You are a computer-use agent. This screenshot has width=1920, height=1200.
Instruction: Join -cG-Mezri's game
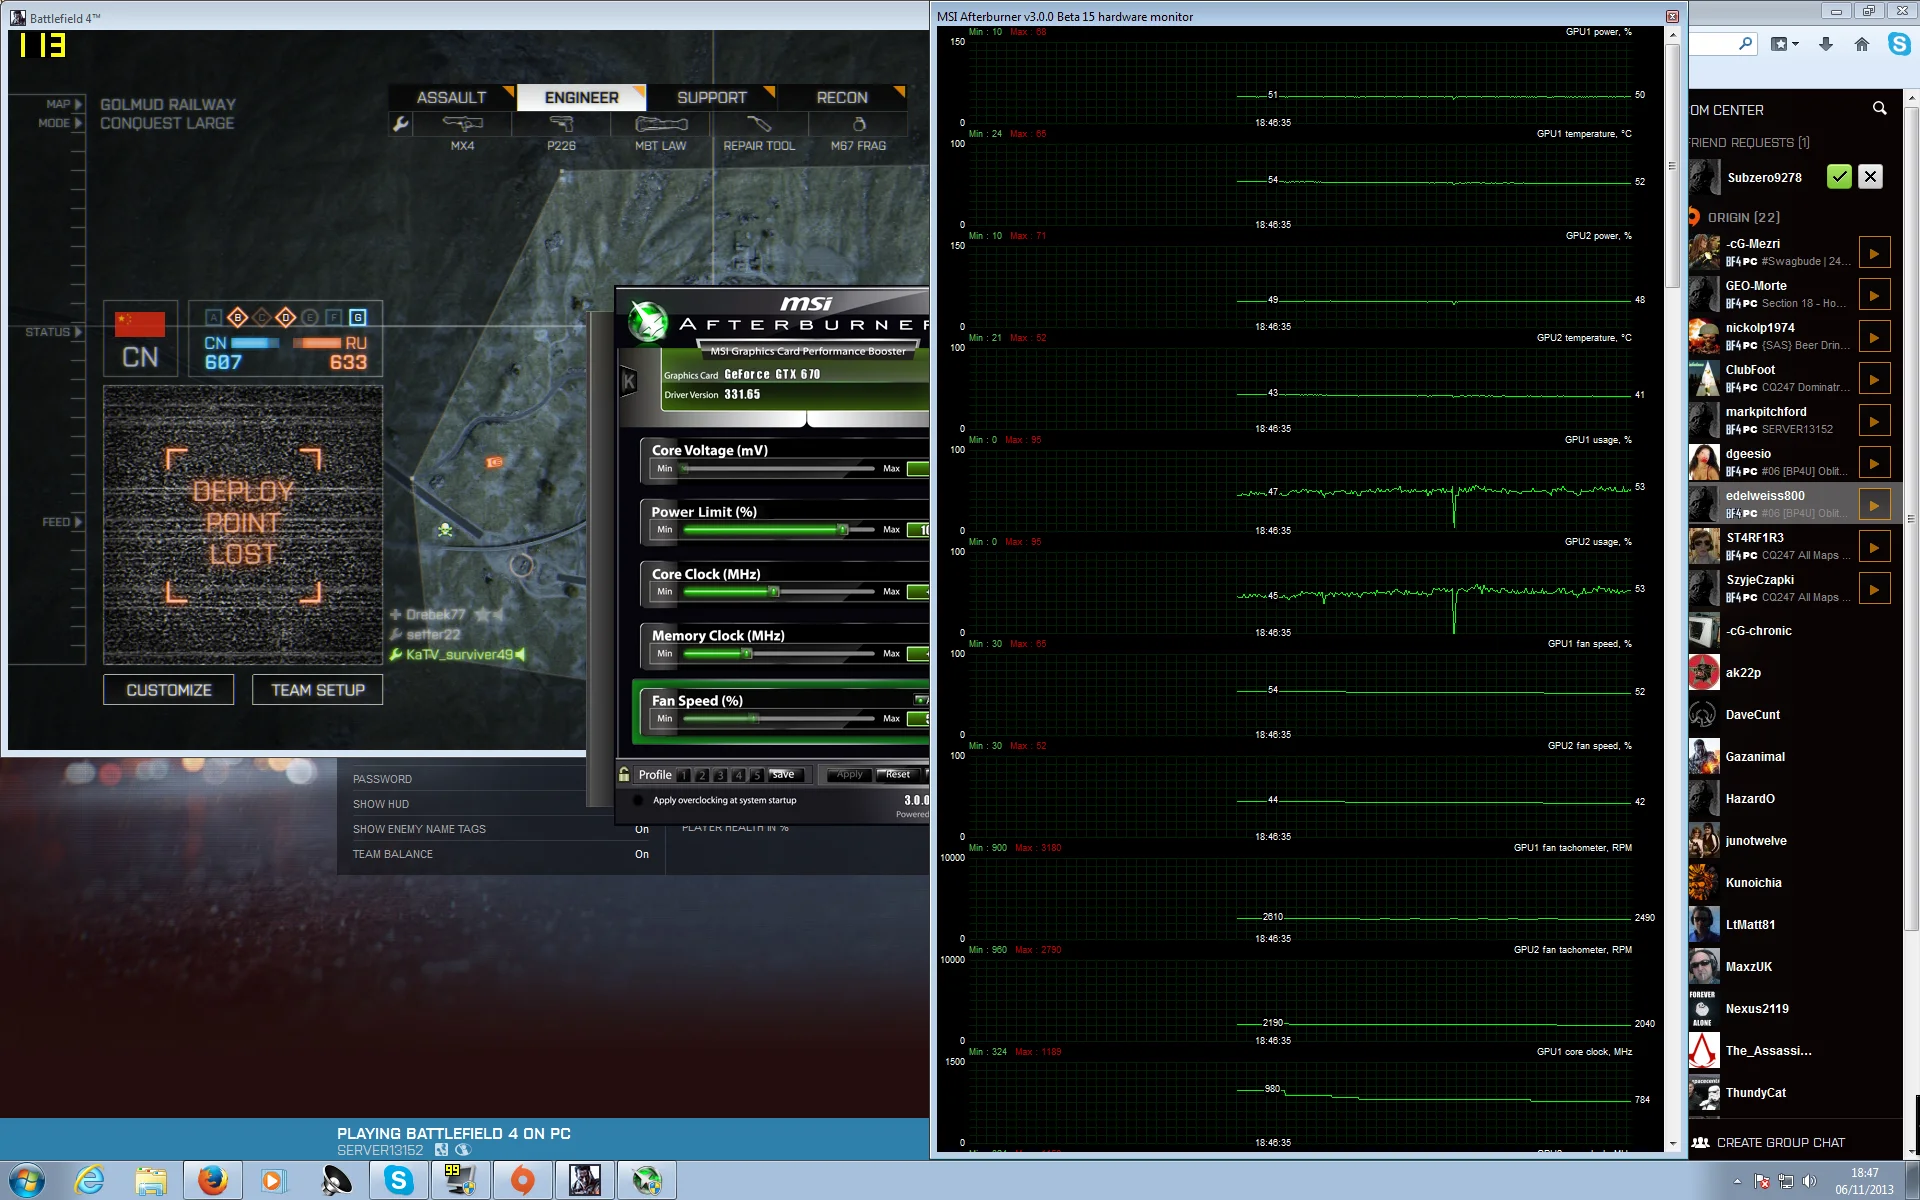click(x=1874, y=253)
